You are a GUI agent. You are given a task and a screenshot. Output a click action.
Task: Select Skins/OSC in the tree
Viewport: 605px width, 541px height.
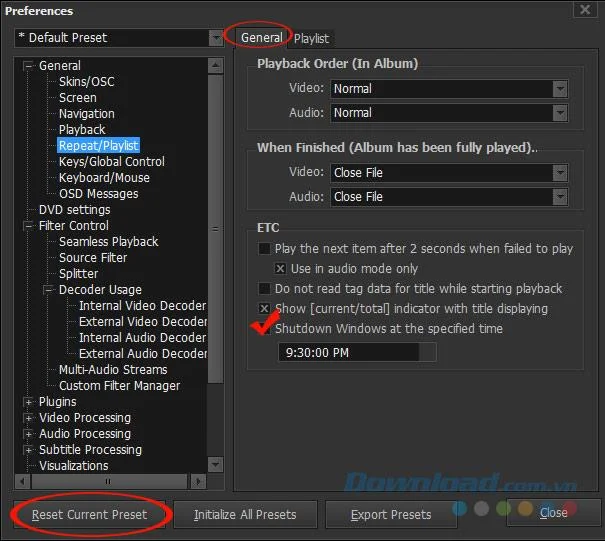(x=86, y=82)
